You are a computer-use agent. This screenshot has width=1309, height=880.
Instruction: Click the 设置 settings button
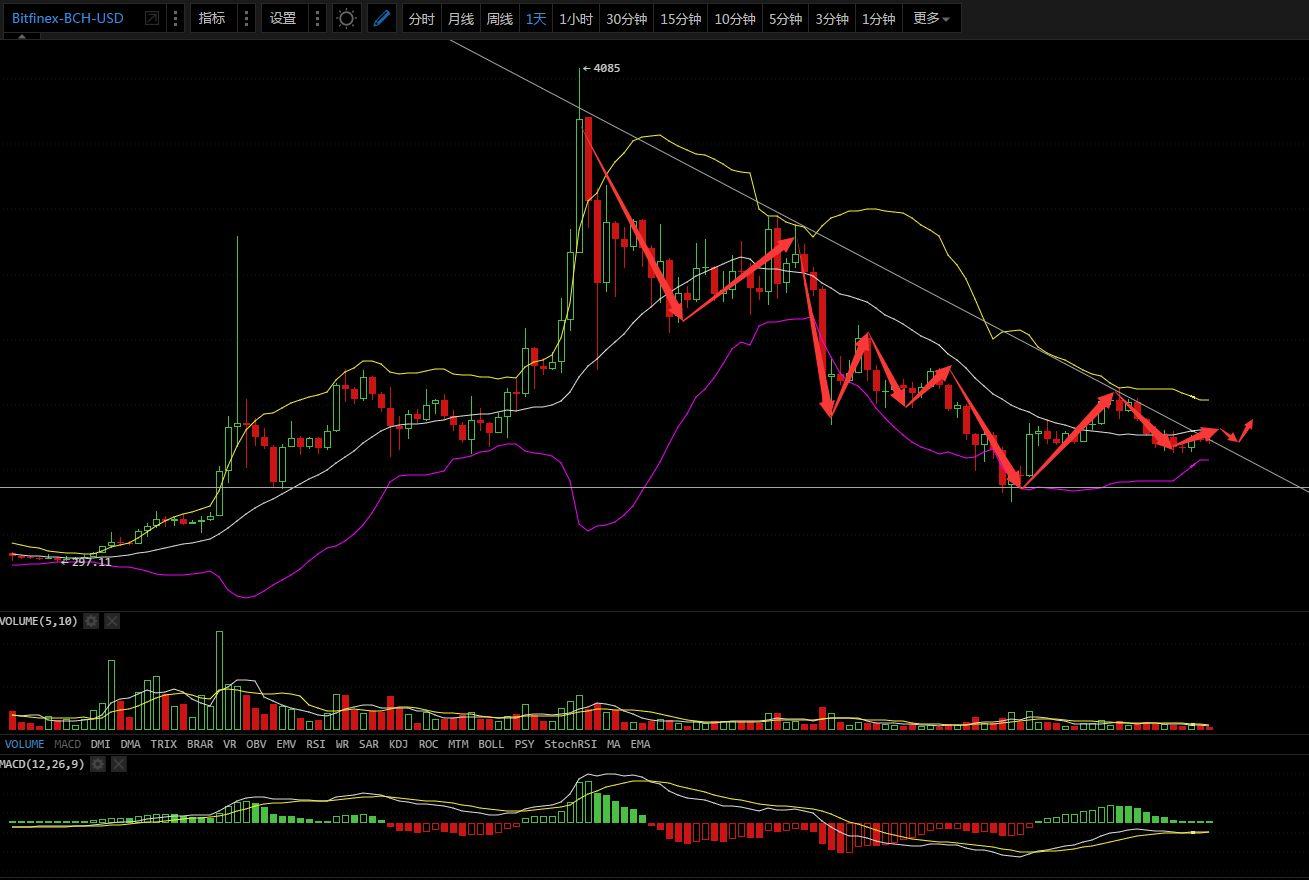pyautogui.click(x=283, y=18)
